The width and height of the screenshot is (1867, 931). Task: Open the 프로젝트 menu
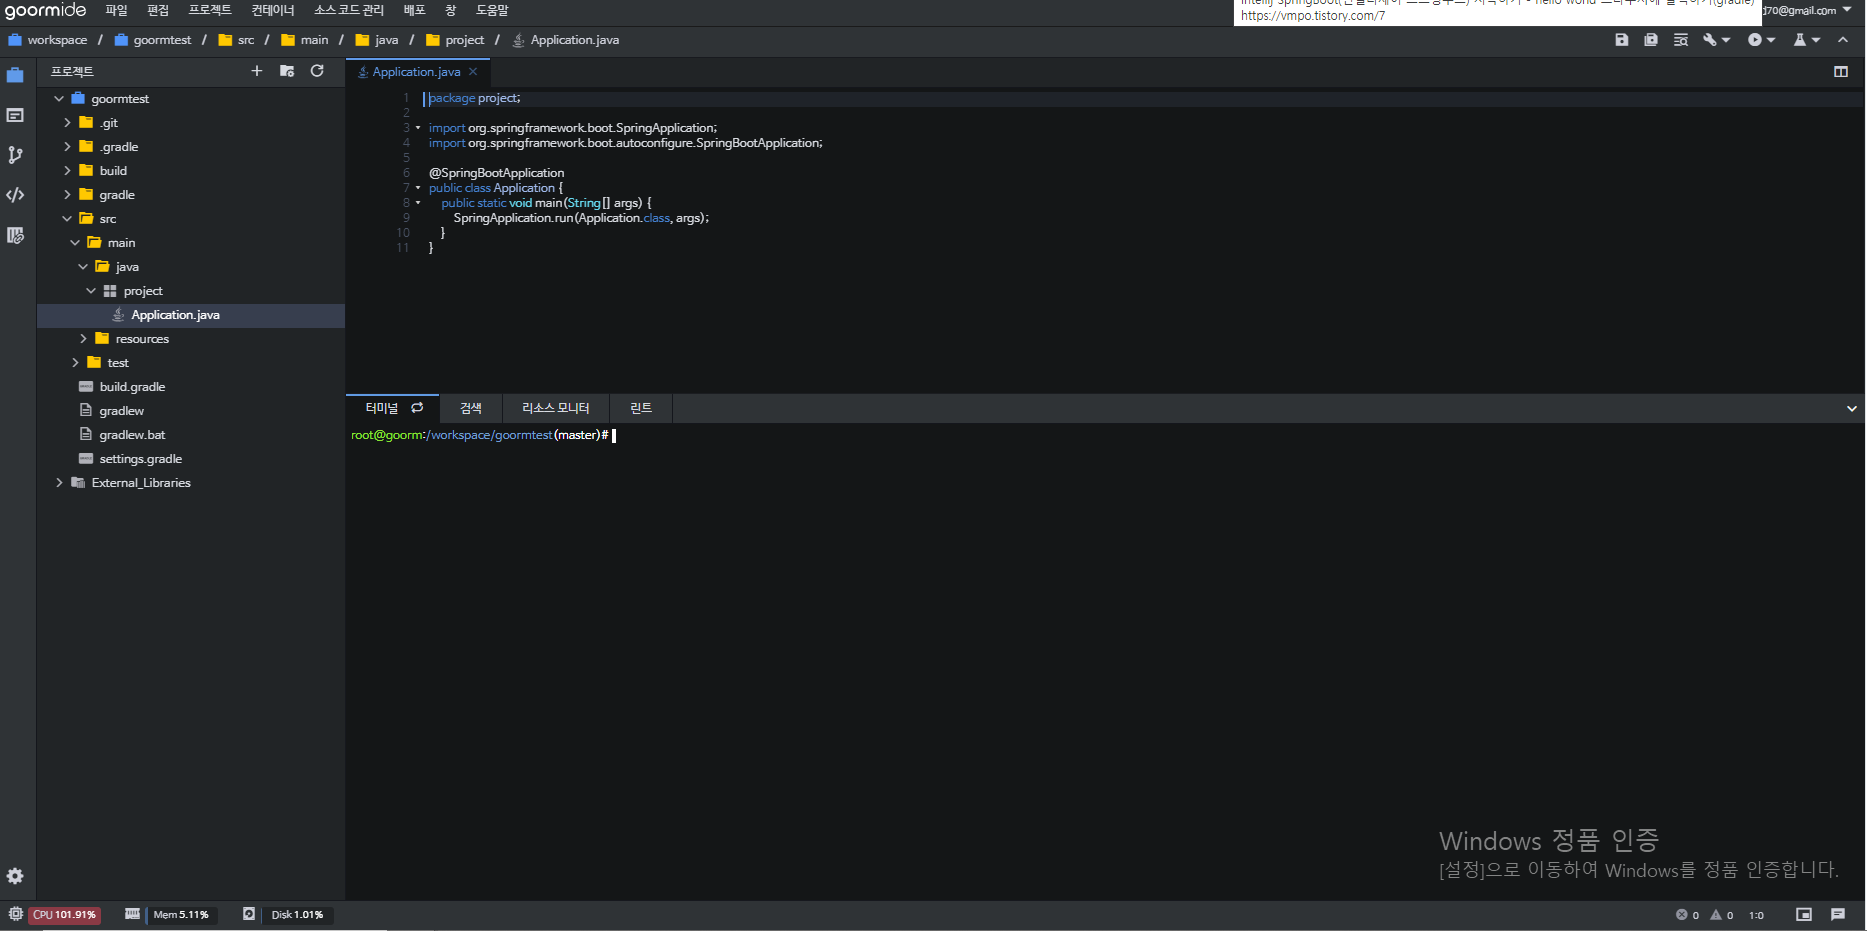[210, 10]
